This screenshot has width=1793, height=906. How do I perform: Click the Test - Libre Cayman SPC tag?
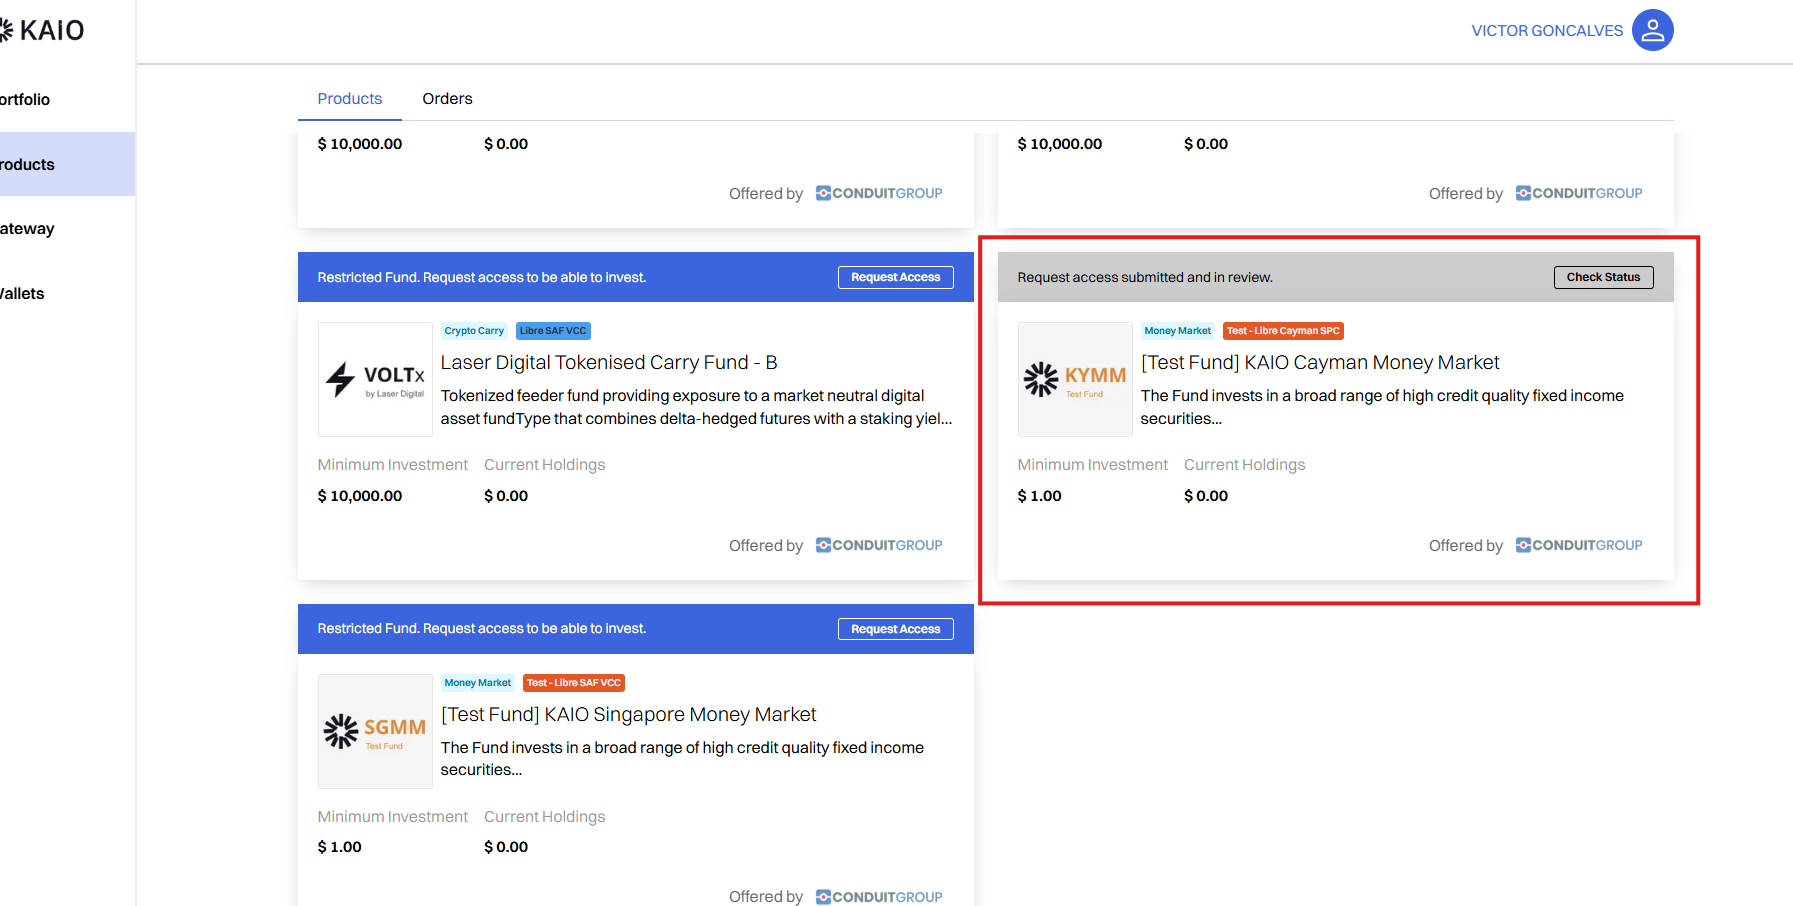coord(1282,331)
